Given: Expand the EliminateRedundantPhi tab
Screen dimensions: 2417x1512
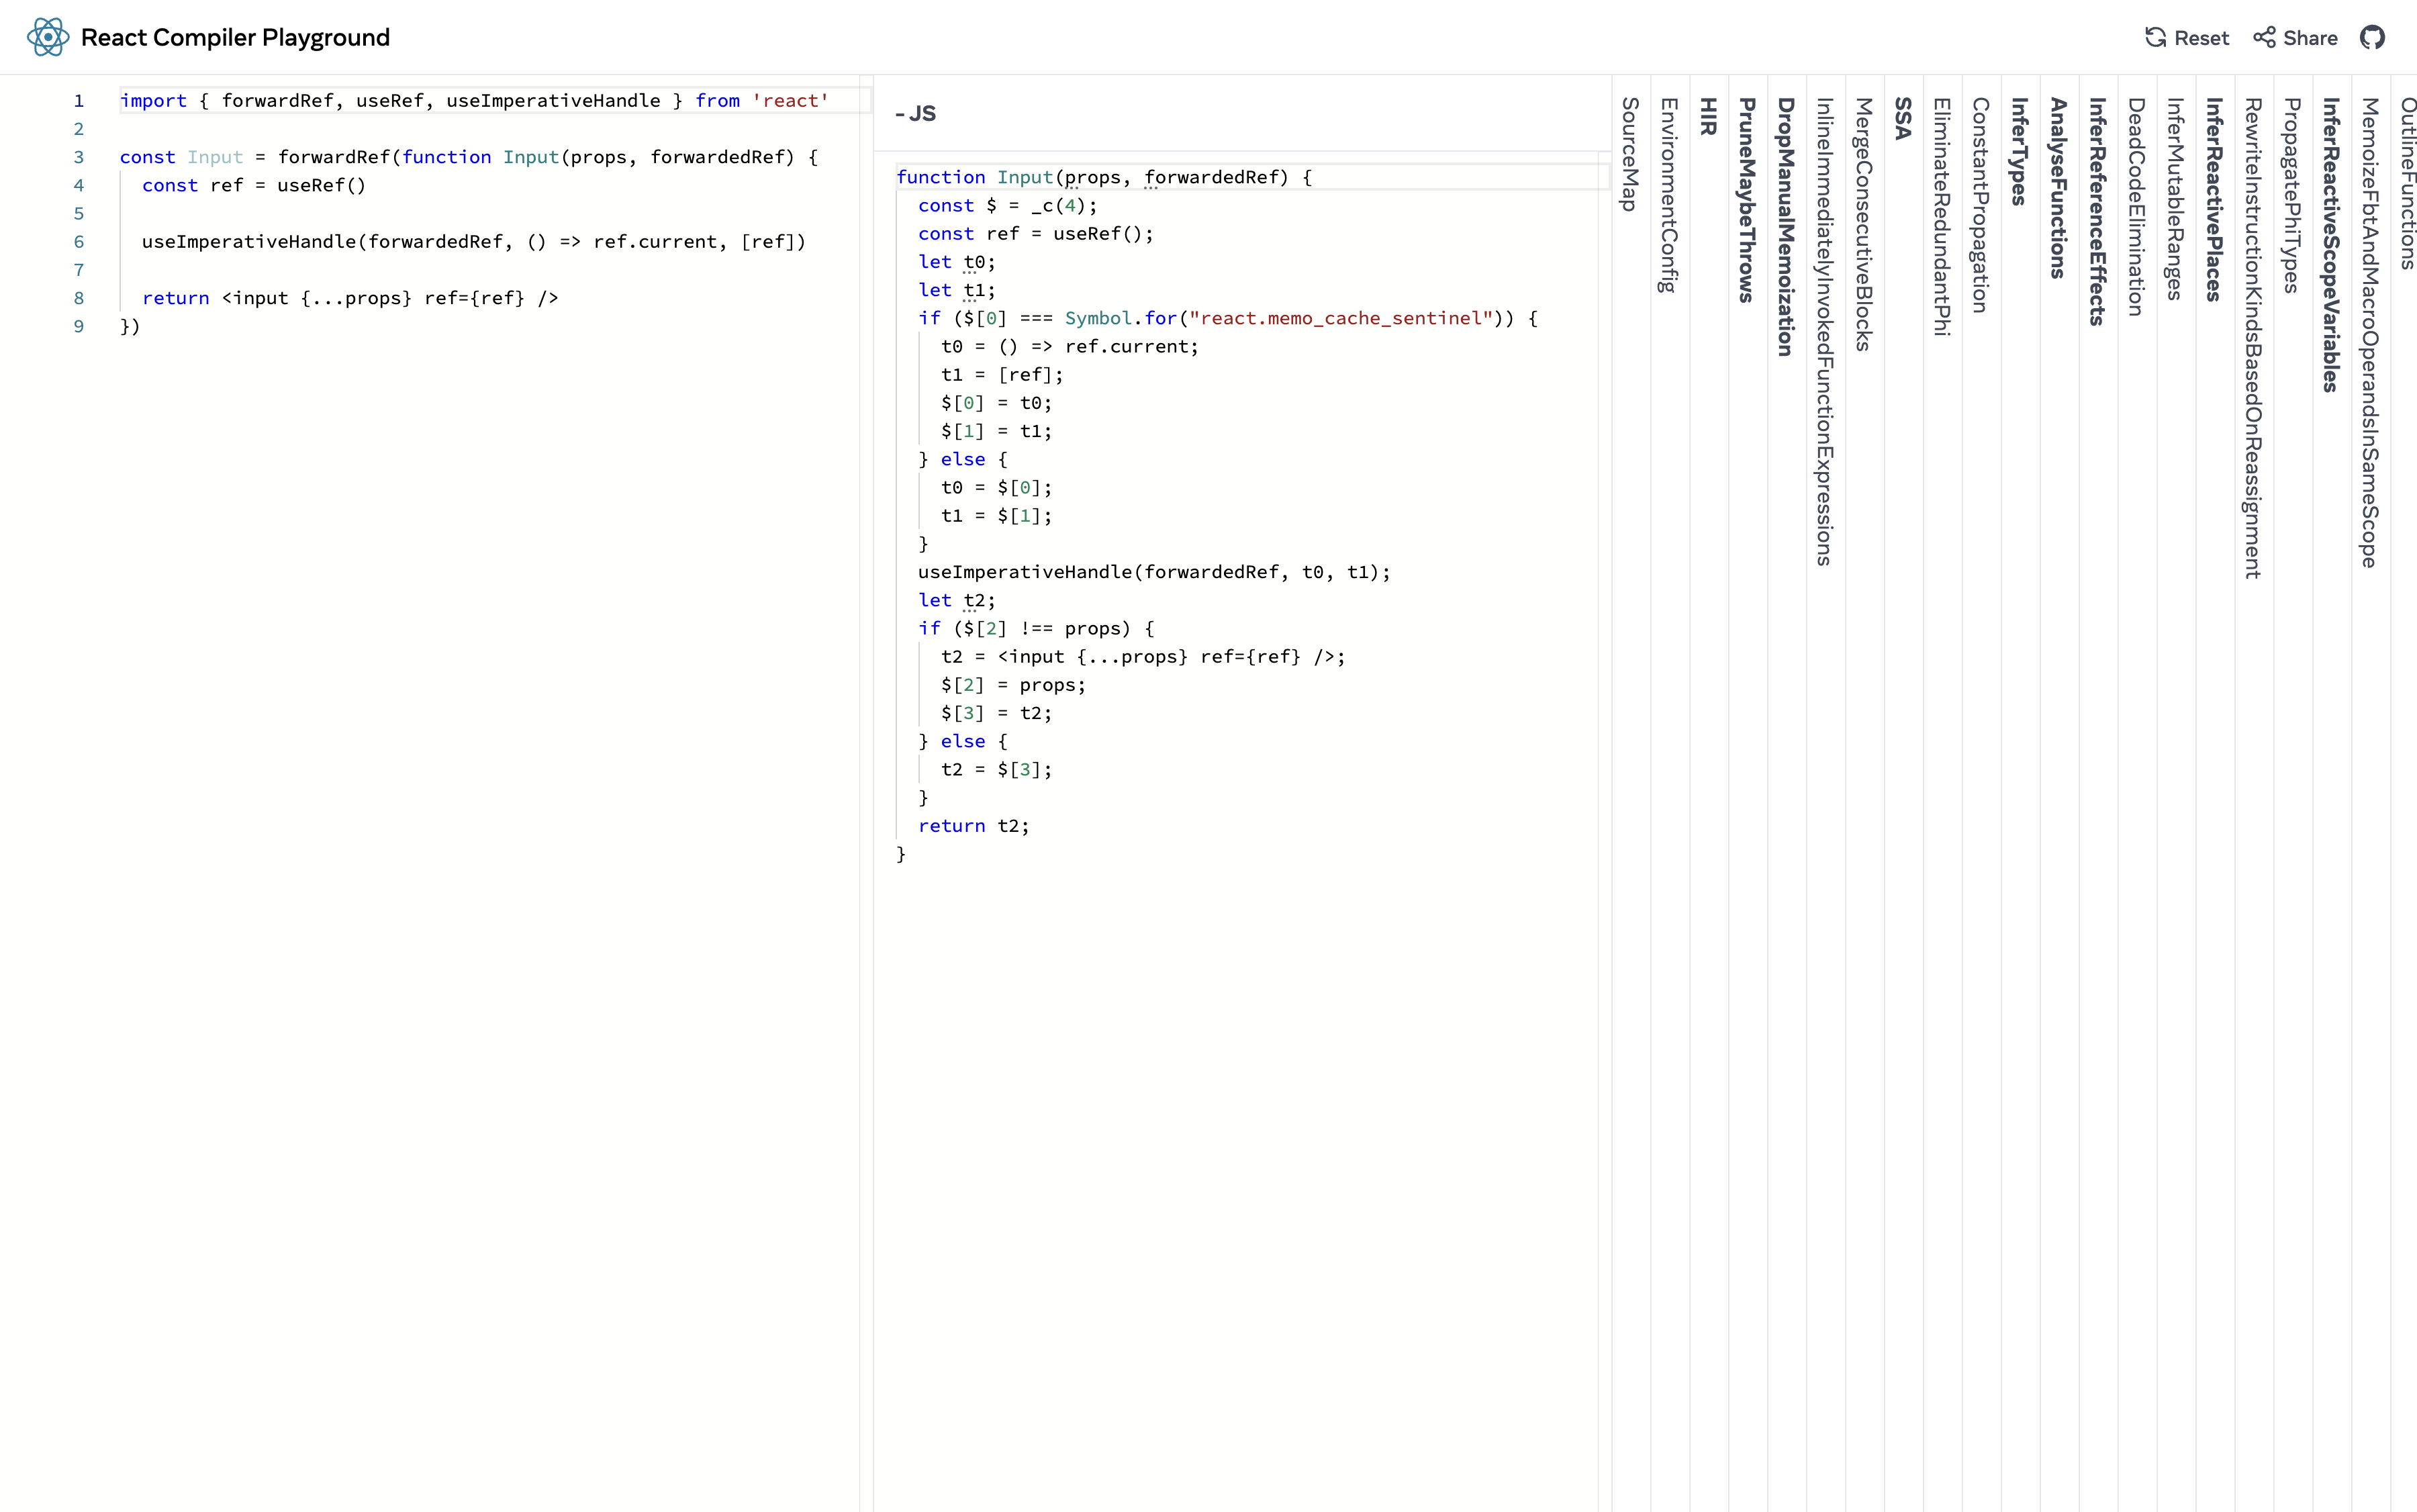Looking at the screenshot, I should pos(1942,217).
